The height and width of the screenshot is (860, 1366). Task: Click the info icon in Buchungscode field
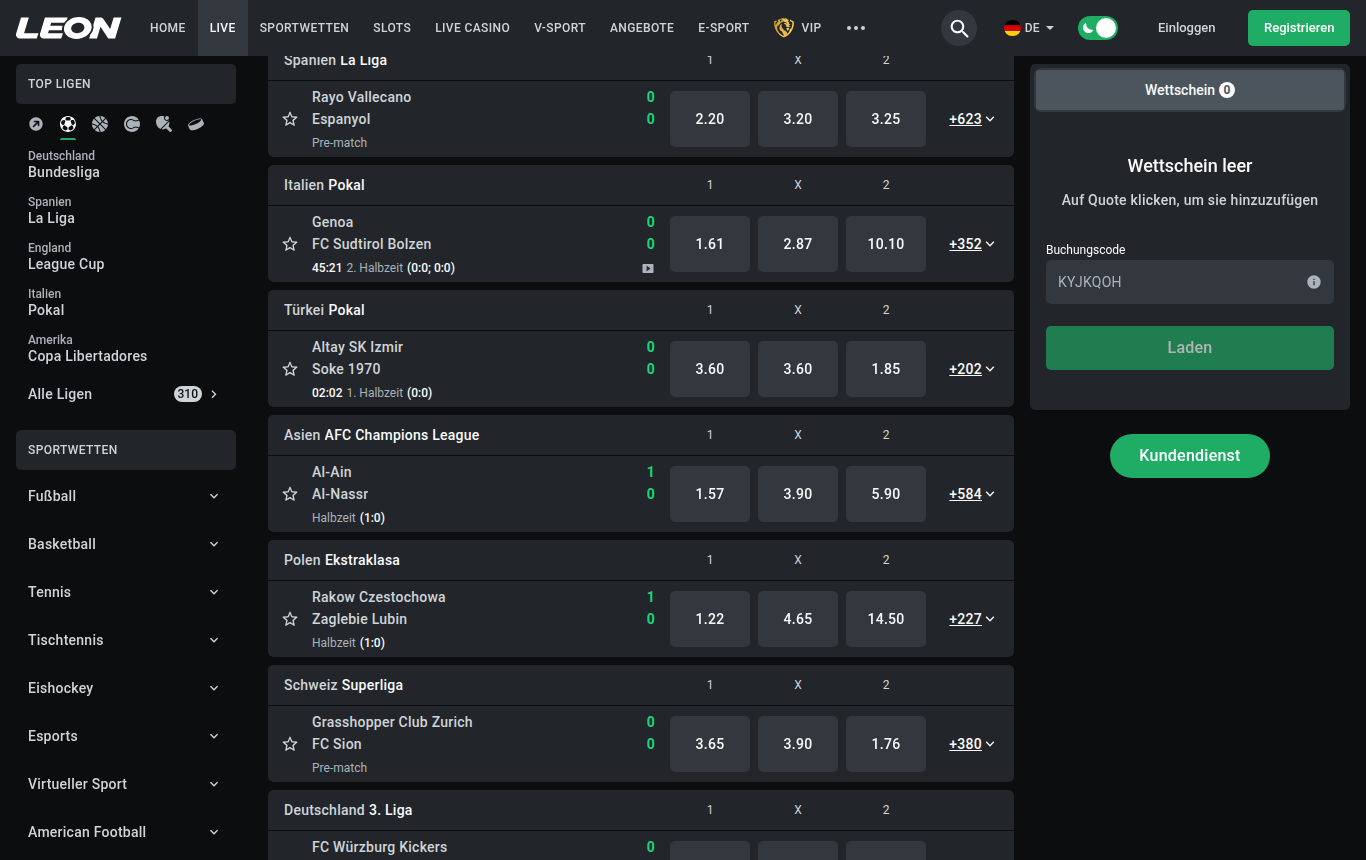pos(1314,282)
